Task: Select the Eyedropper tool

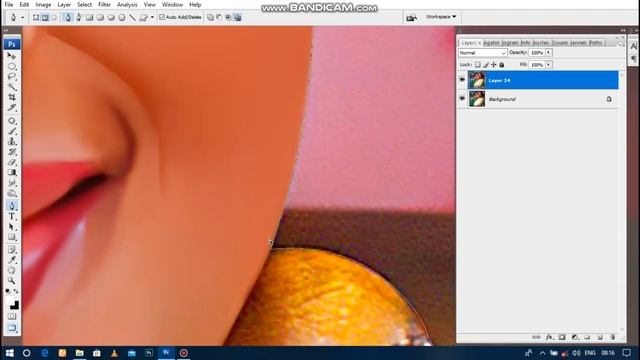Action: click(x=12, y=260)
